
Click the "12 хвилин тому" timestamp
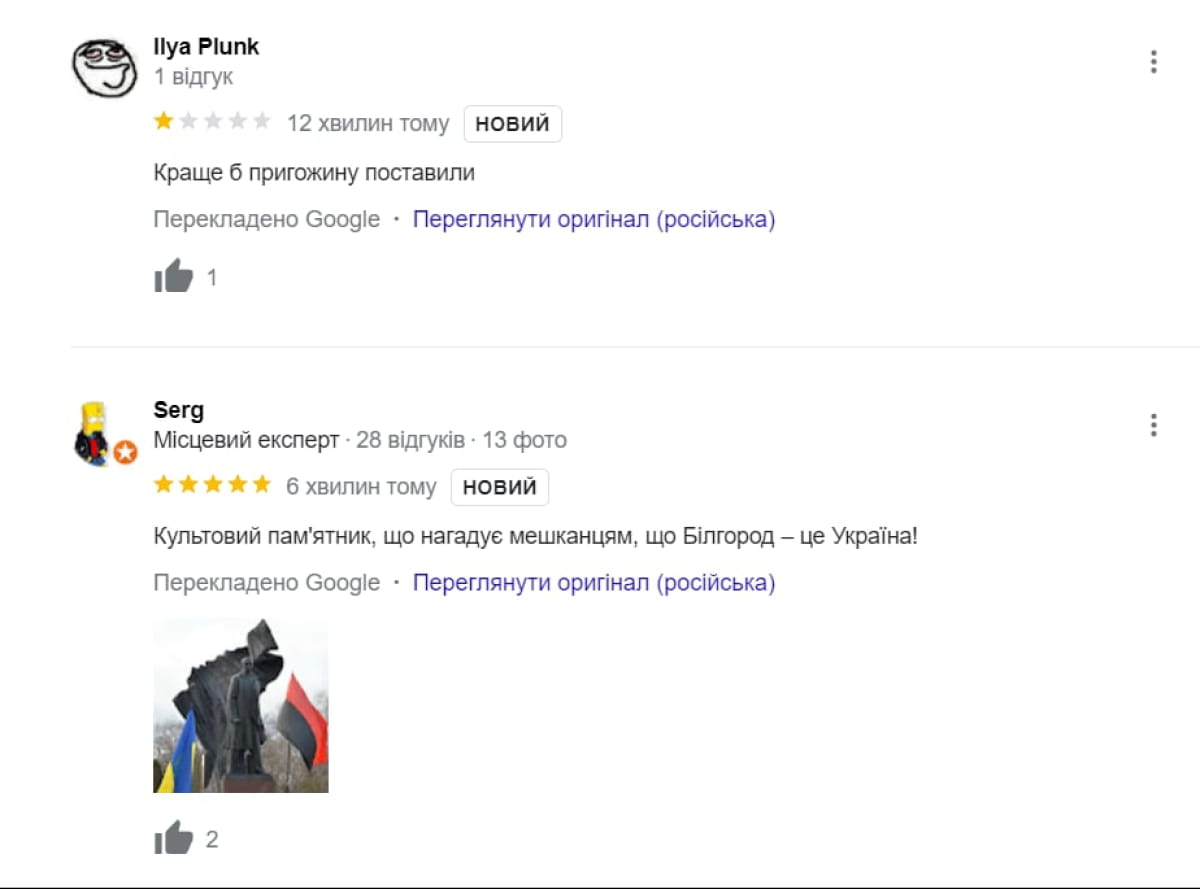pos(368,124)
